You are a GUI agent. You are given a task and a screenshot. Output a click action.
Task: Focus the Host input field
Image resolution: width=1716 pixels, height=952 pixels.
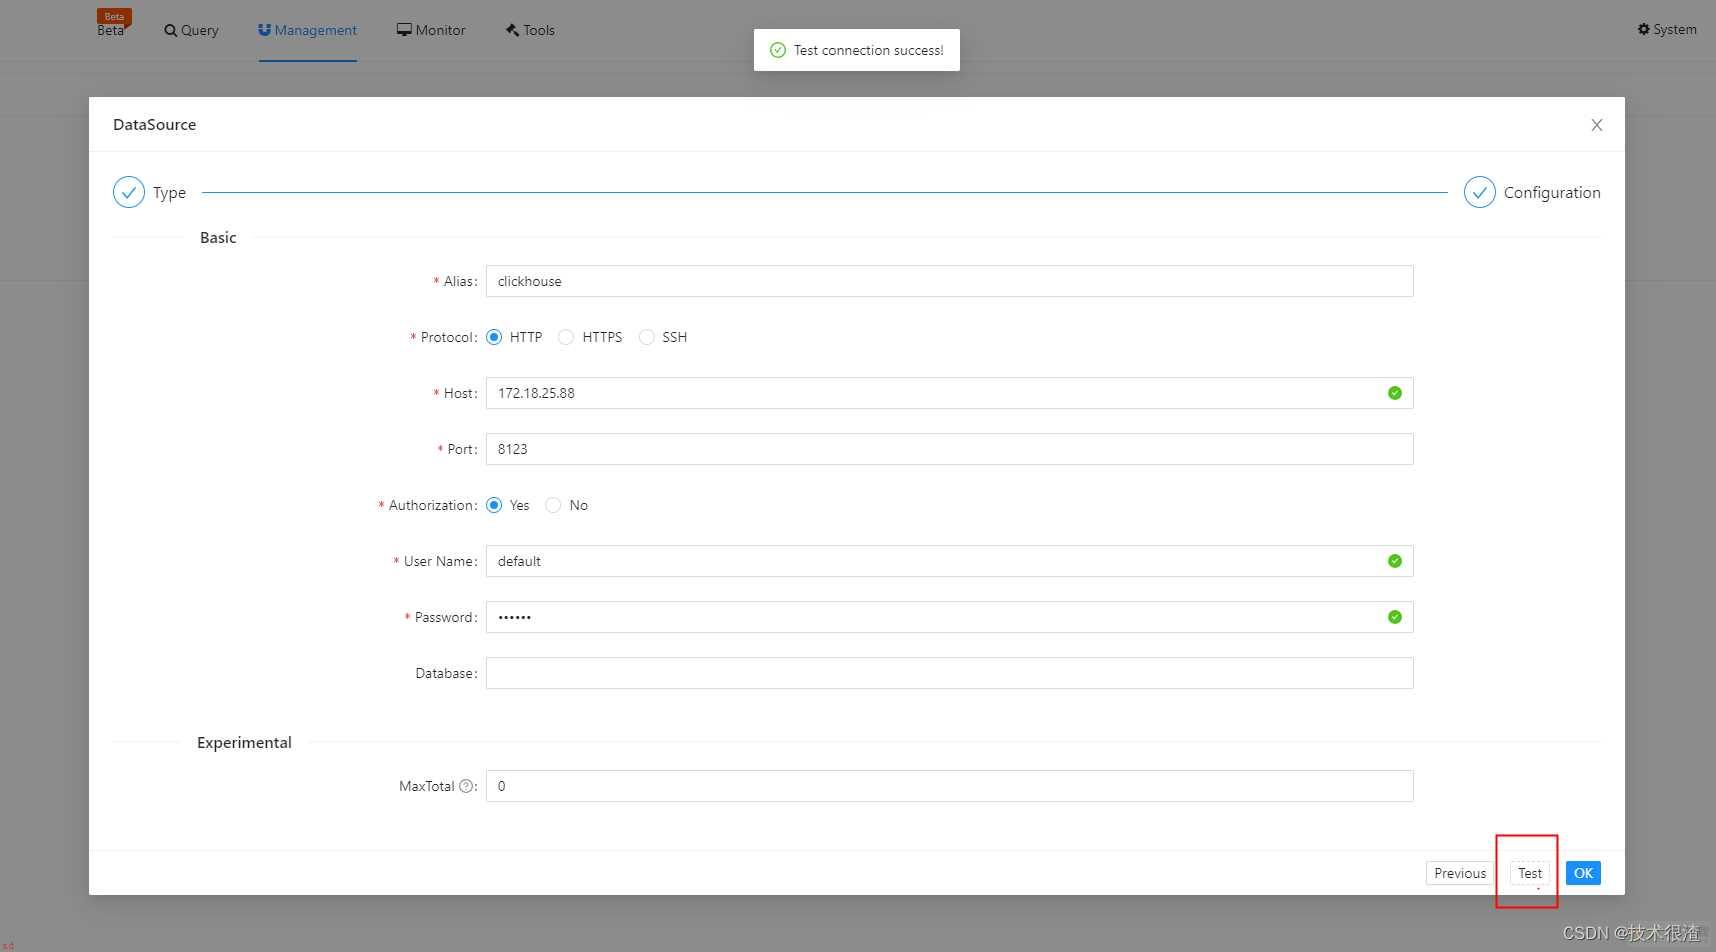click(x=949, y=393)
